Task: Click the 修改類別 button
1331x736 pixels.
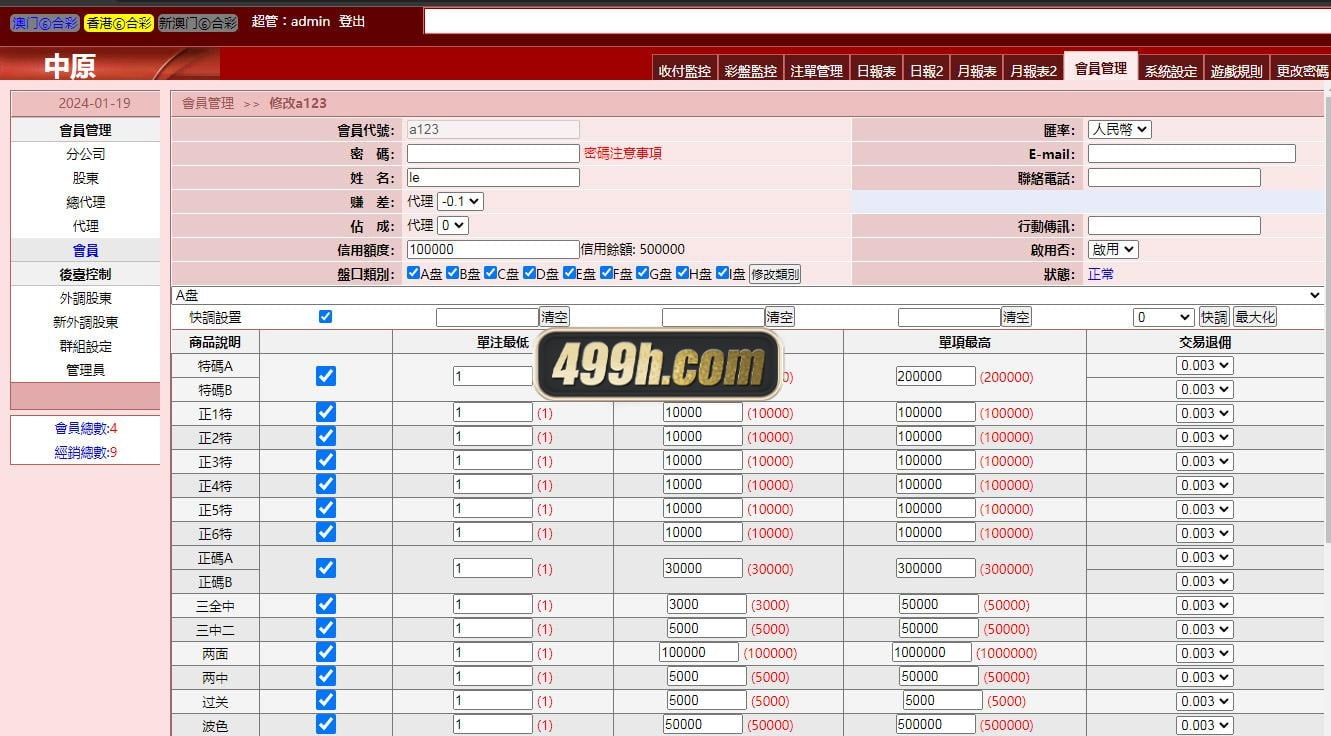Action: click(x=775, y=274)
